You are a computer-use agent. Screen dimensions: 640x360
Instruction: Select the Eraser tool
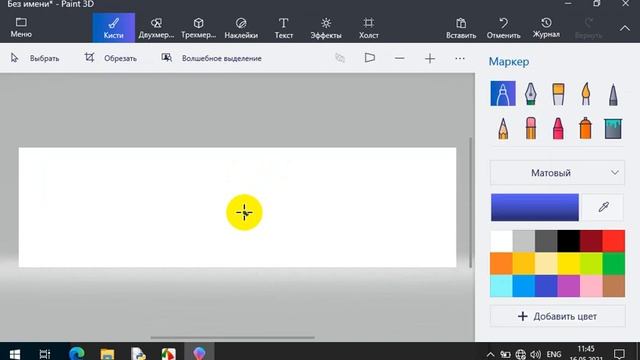531,128
